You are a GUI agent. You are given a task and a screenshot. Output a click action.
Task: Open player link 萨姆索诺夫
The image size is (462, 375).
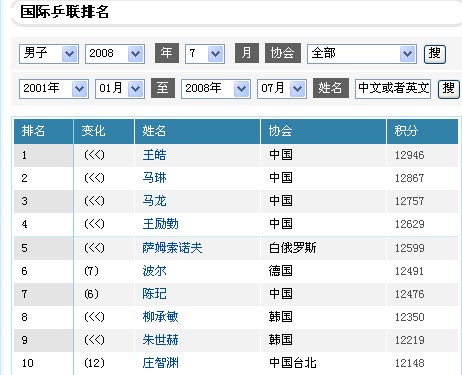click(172, 248)
